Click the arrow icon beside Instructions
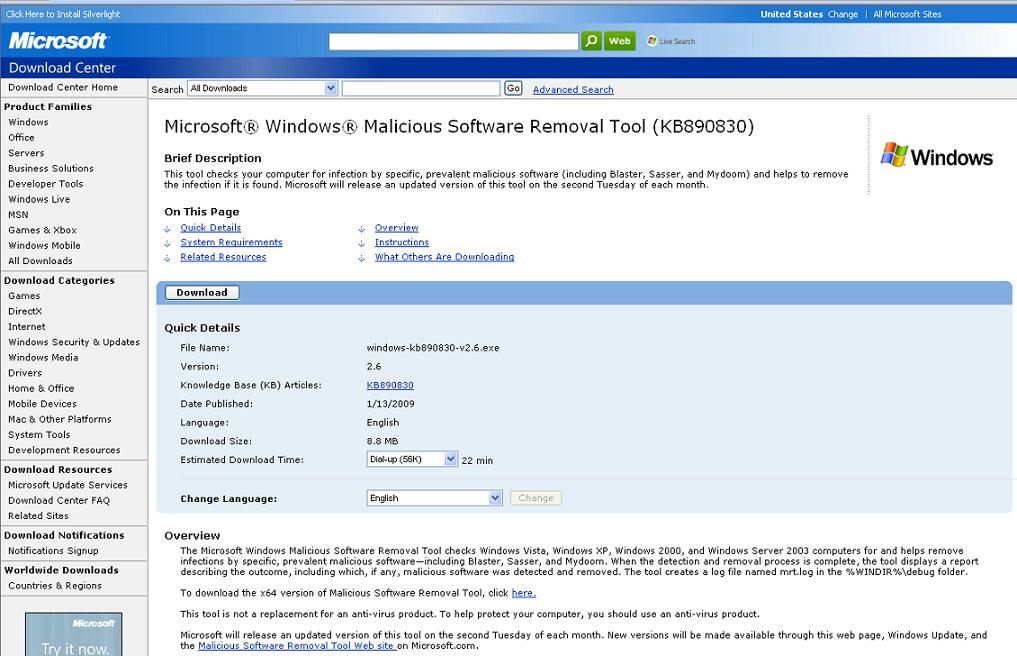Image resolution: width=1017 pixels, height=656 pixels. pyautogui.click(x=362, y=243)
